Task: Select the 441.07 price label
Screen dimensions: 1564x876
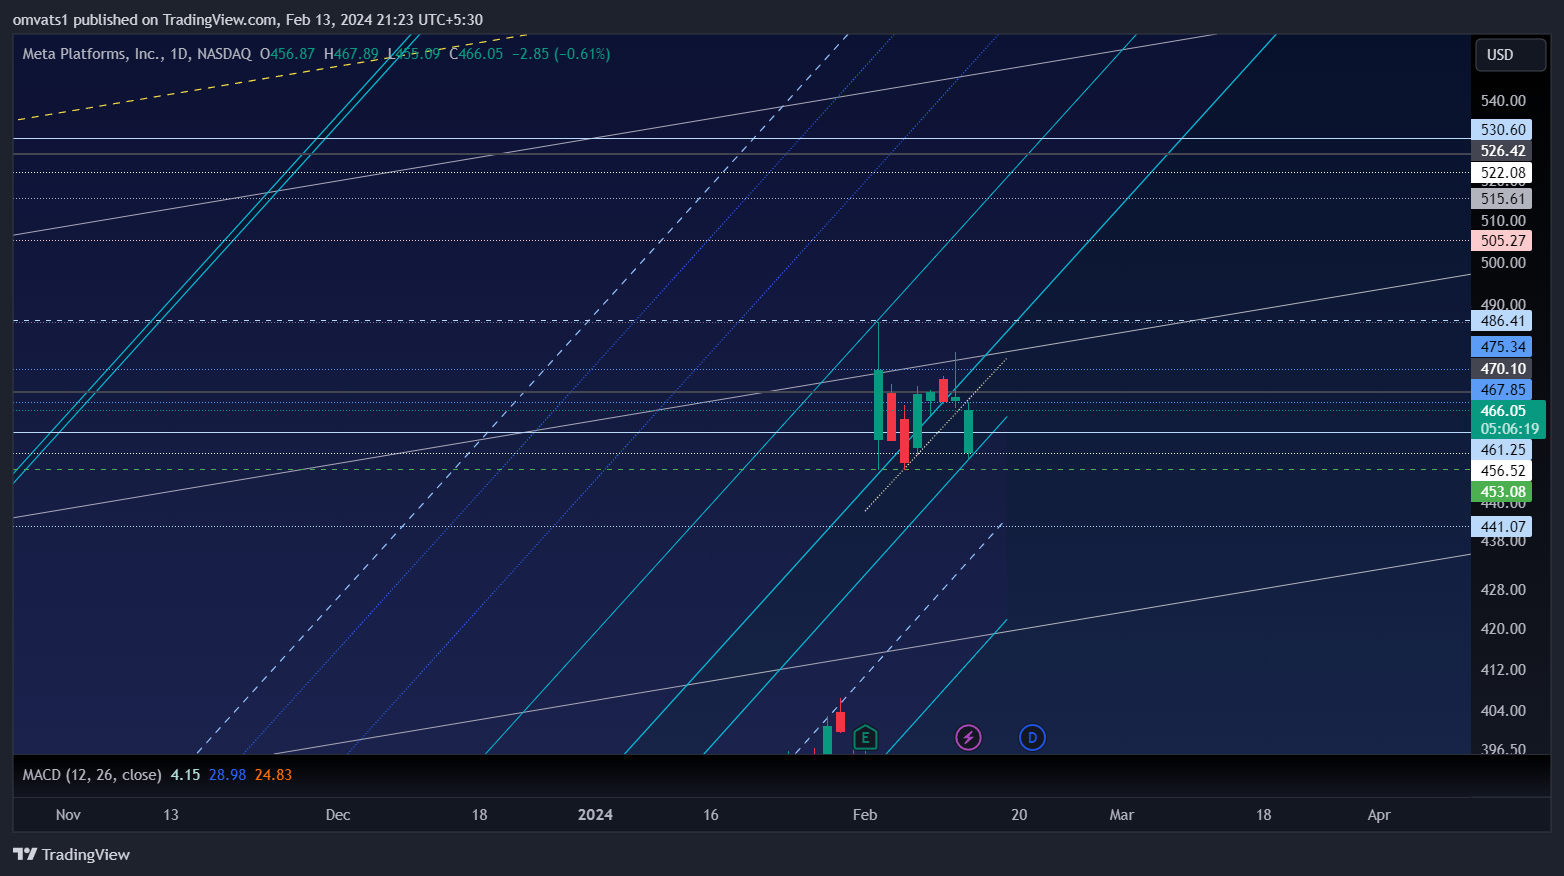Action: (x=1502, y=527)
